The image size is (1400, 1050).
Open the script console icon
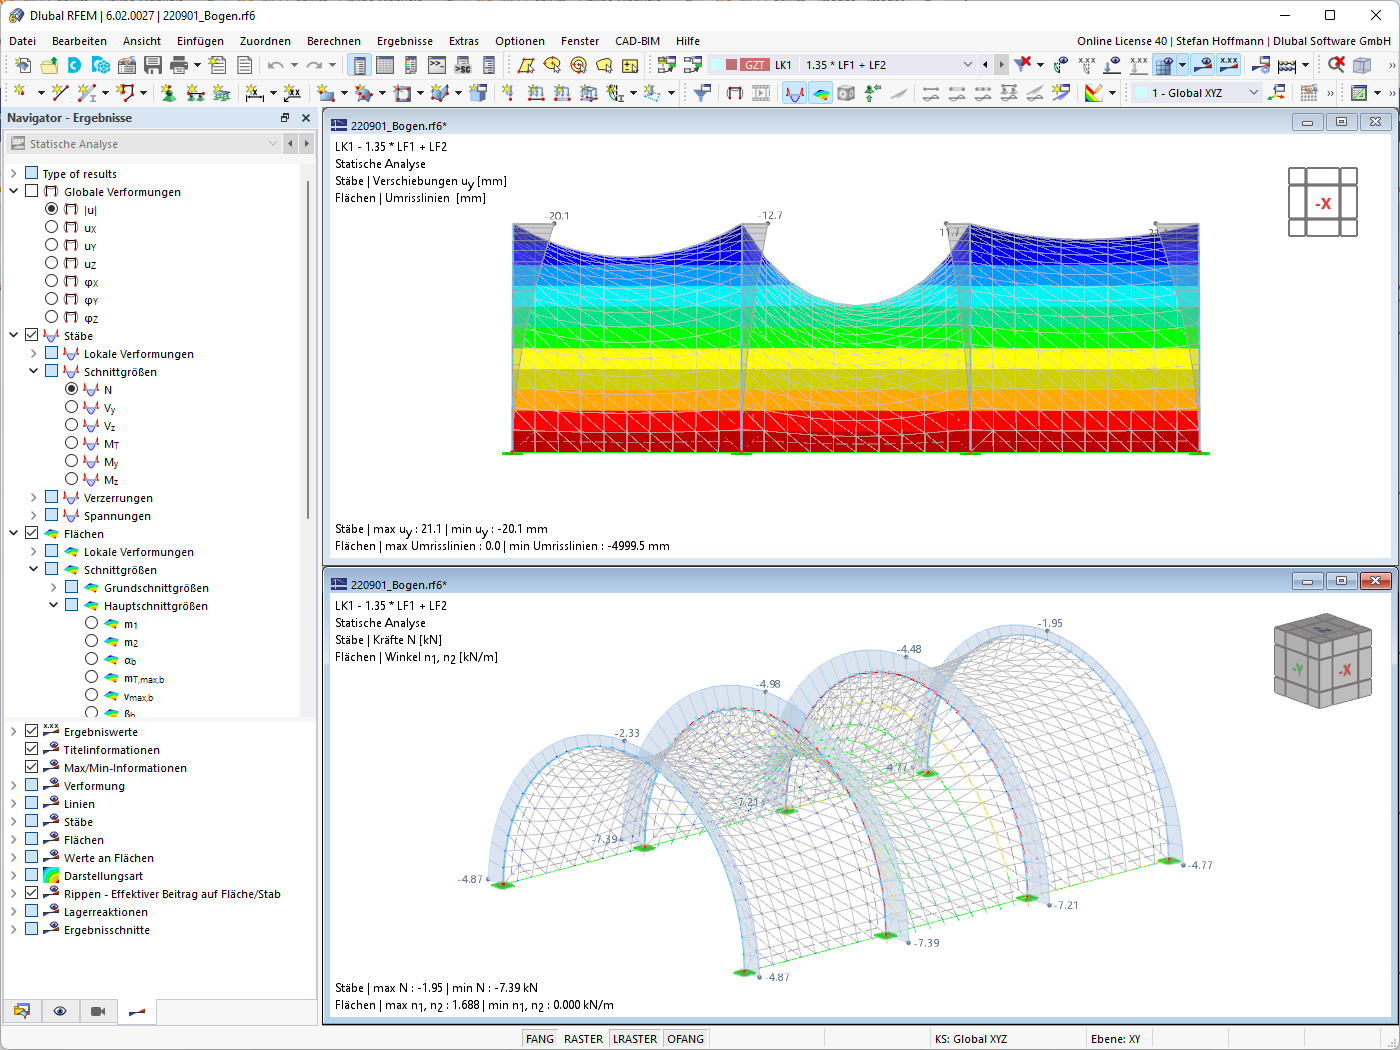(437, 65)
